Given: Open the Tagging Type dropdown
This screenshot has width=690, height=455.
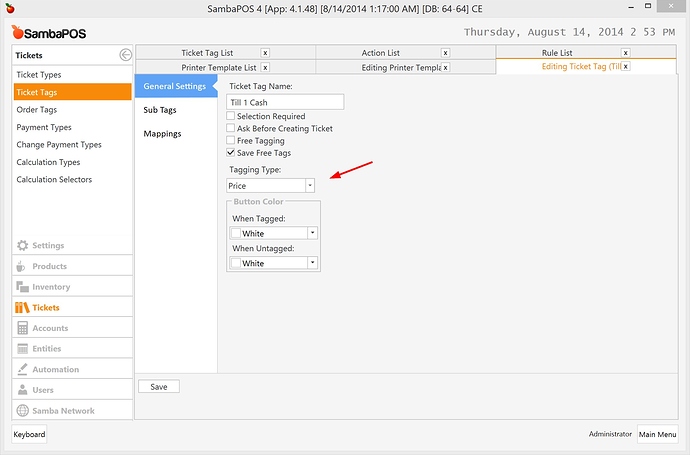Looking at the screenshot, I should pyautogui.click(x=310, y=186).
